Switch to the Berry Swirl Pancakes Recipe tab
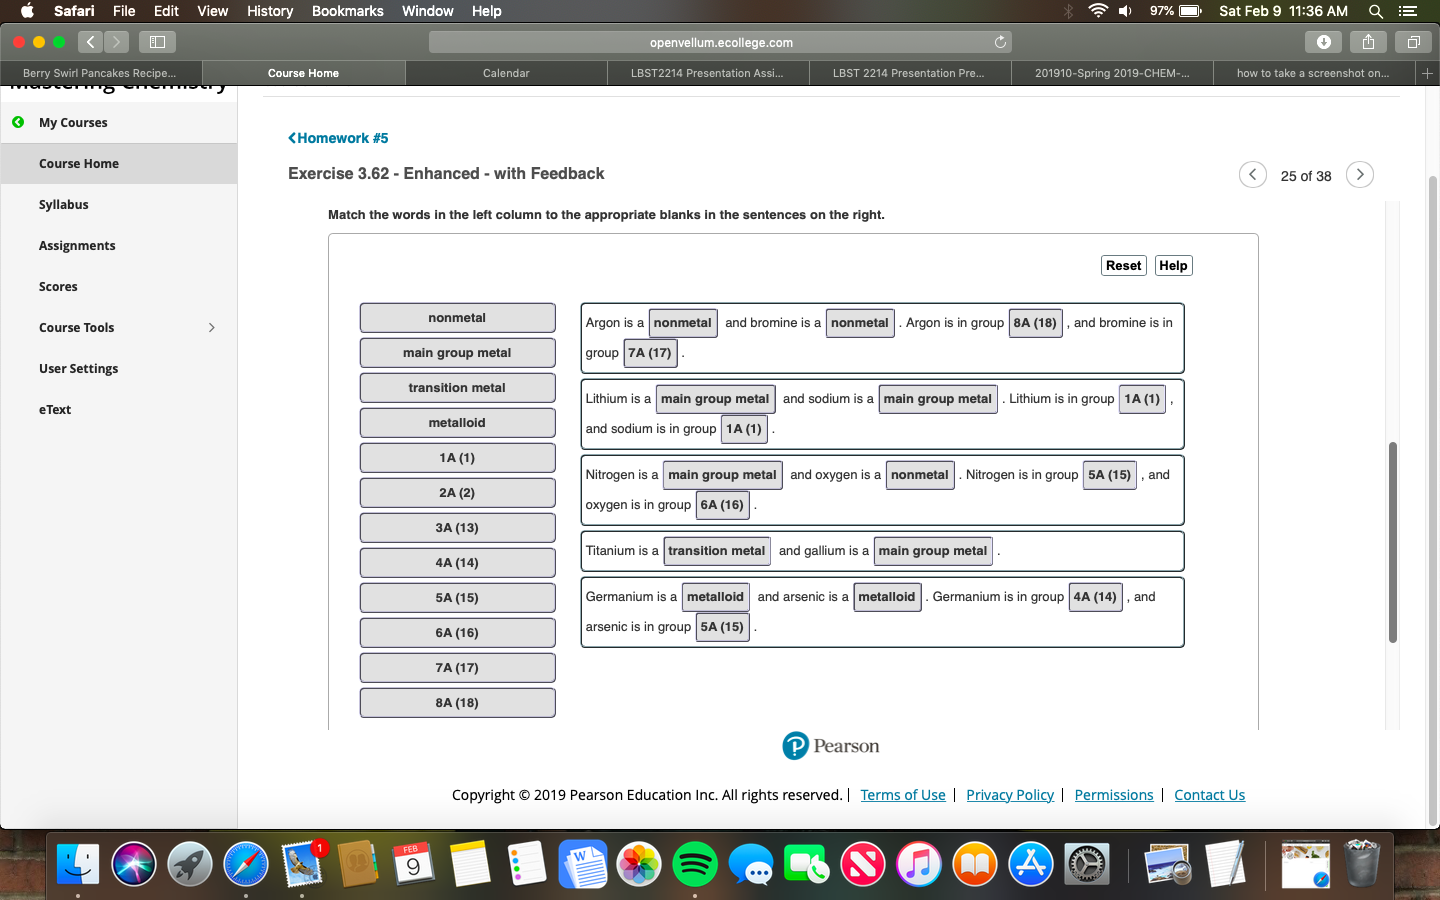 tap(100, 73)
